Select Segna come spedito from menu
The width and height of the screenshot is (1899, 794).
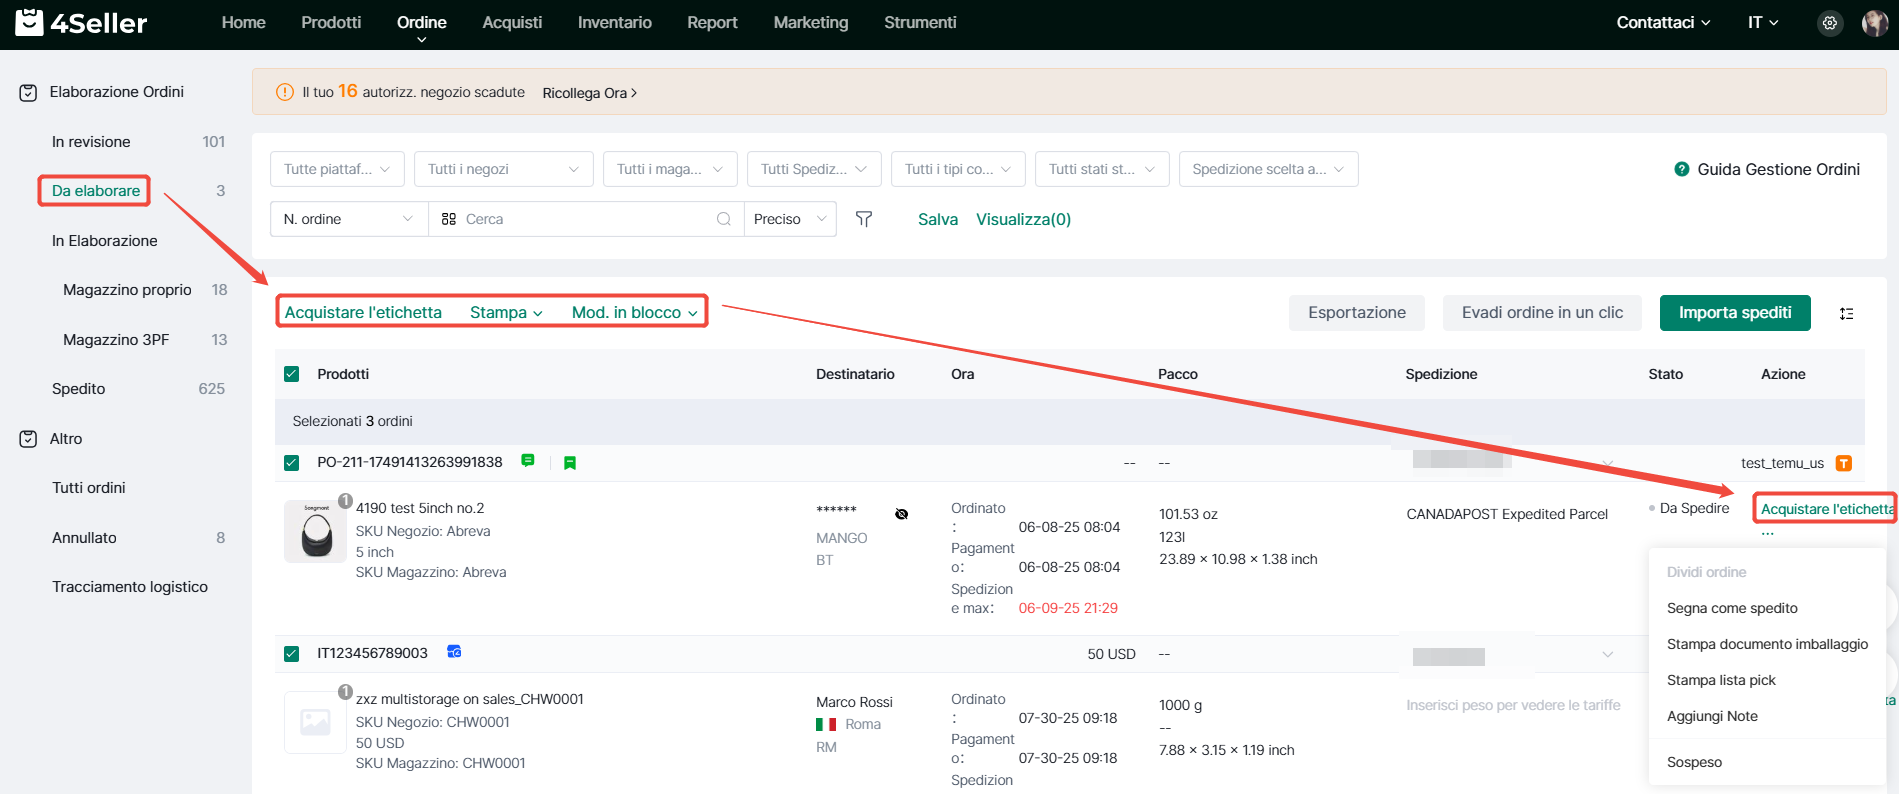point(1732,608)
